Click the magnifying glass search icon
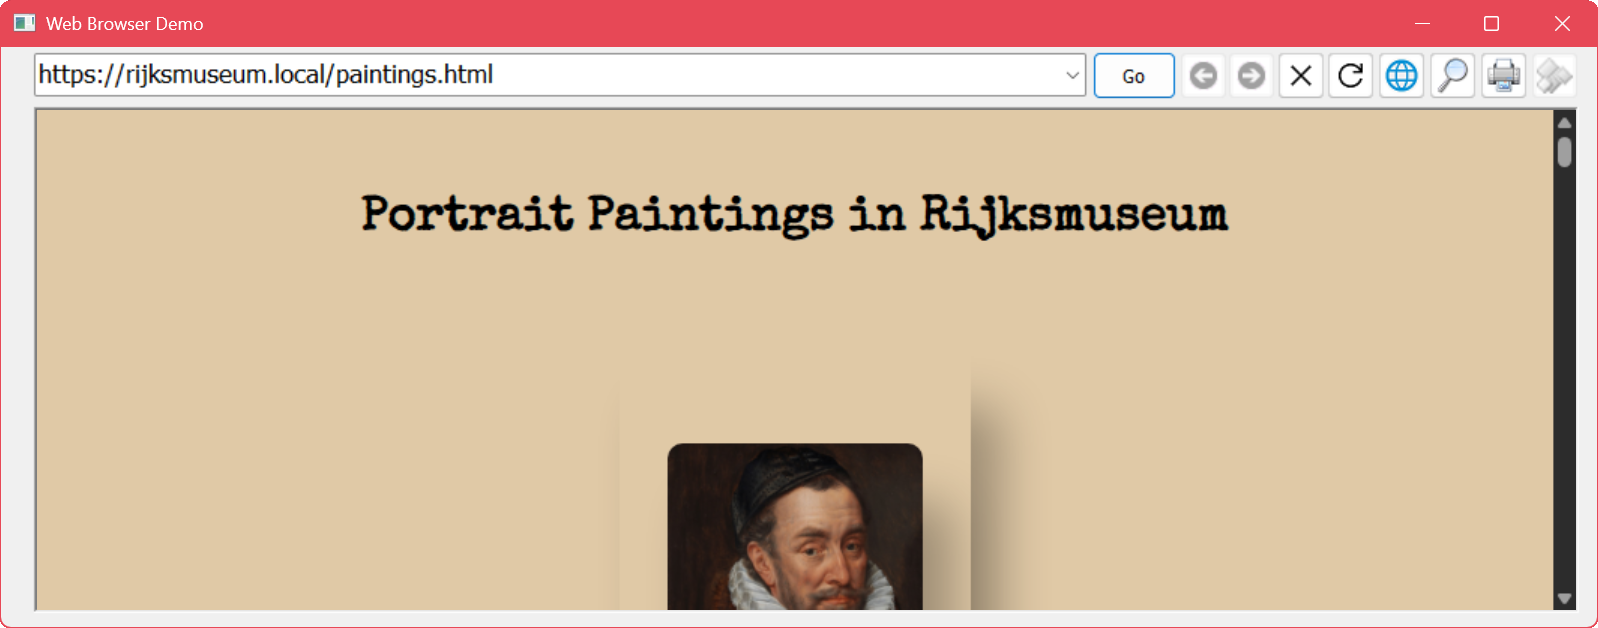1598x628 pixels. tap(1453, 76)
